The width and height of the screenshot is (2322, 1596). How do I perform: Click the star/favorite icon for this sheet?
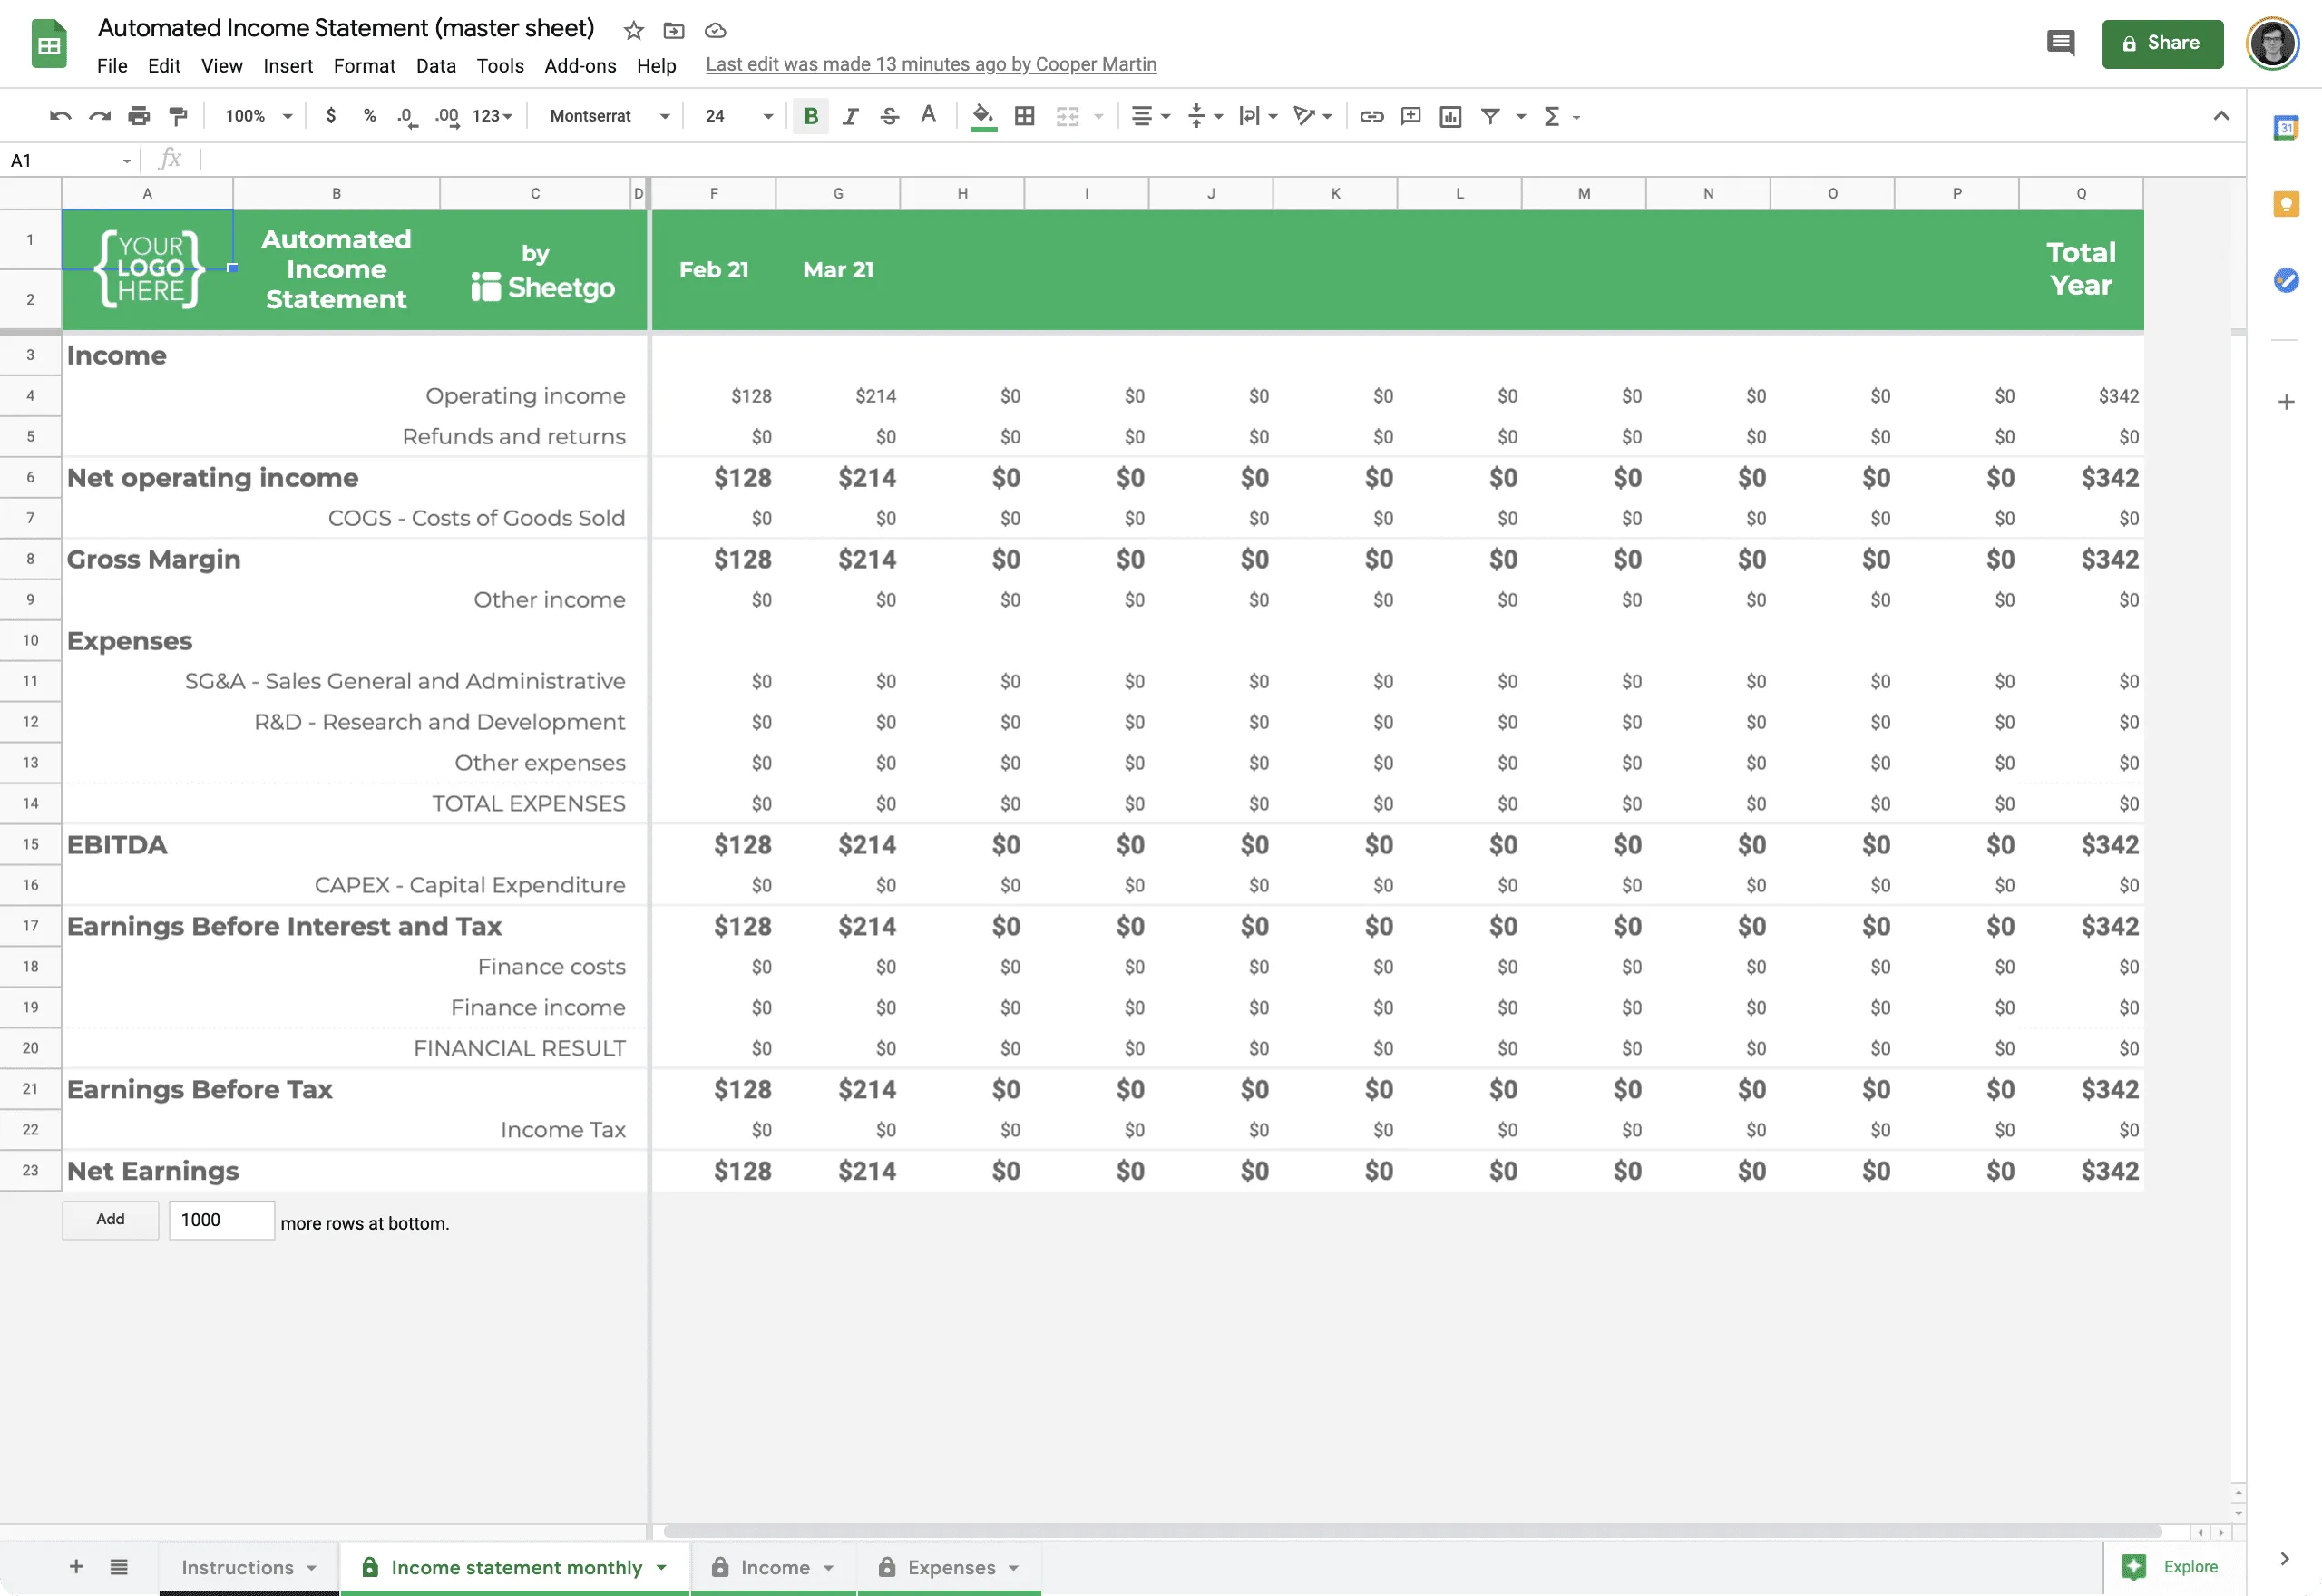point(631,30)
